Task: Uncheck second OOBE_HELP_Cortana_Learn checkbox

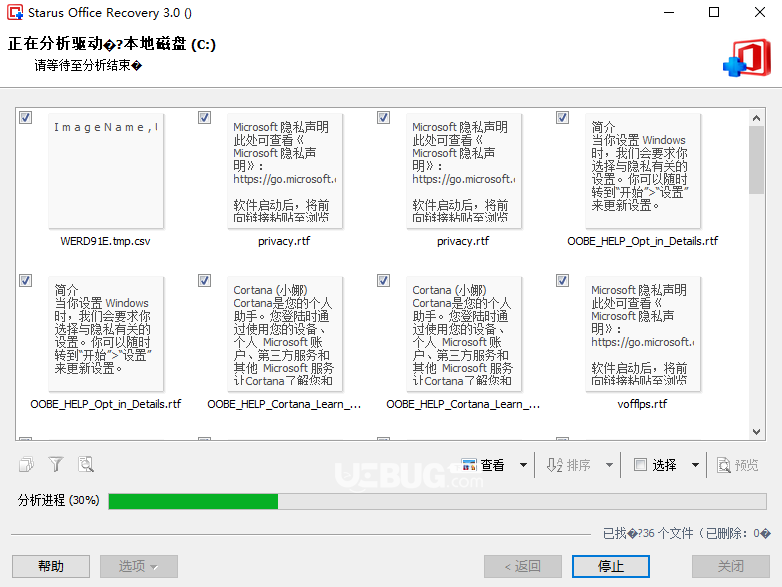Action: (x=384, y=281)
